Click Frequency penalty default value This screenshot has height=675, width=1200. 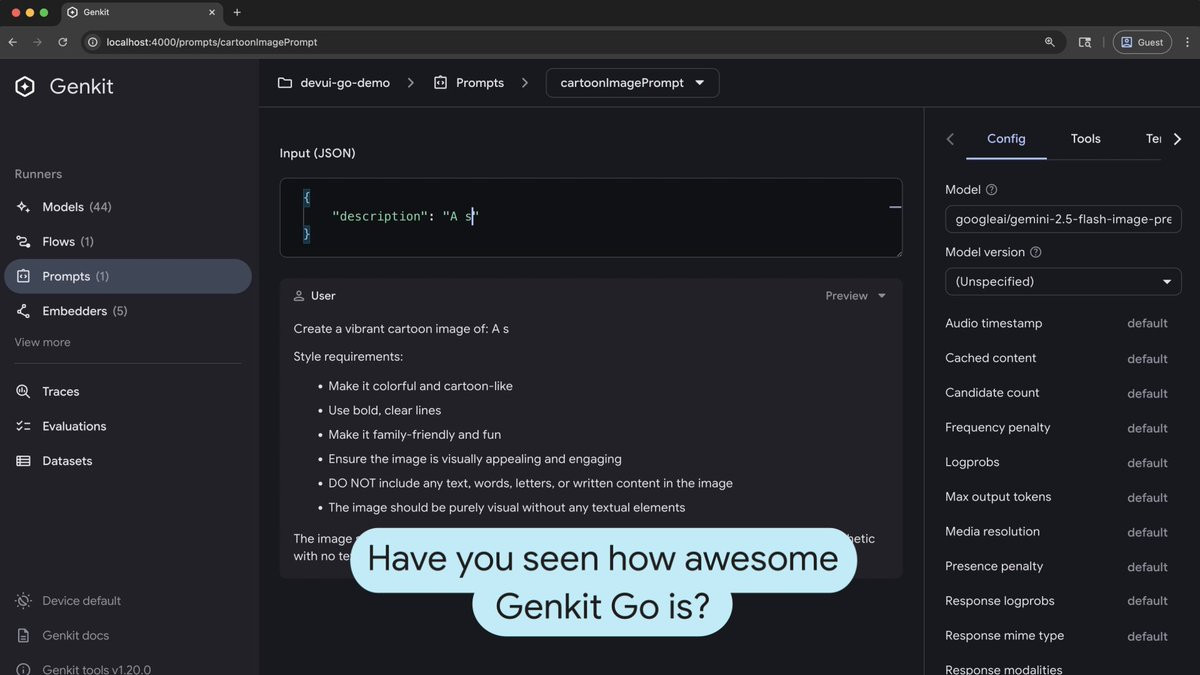pos(1147,428)
